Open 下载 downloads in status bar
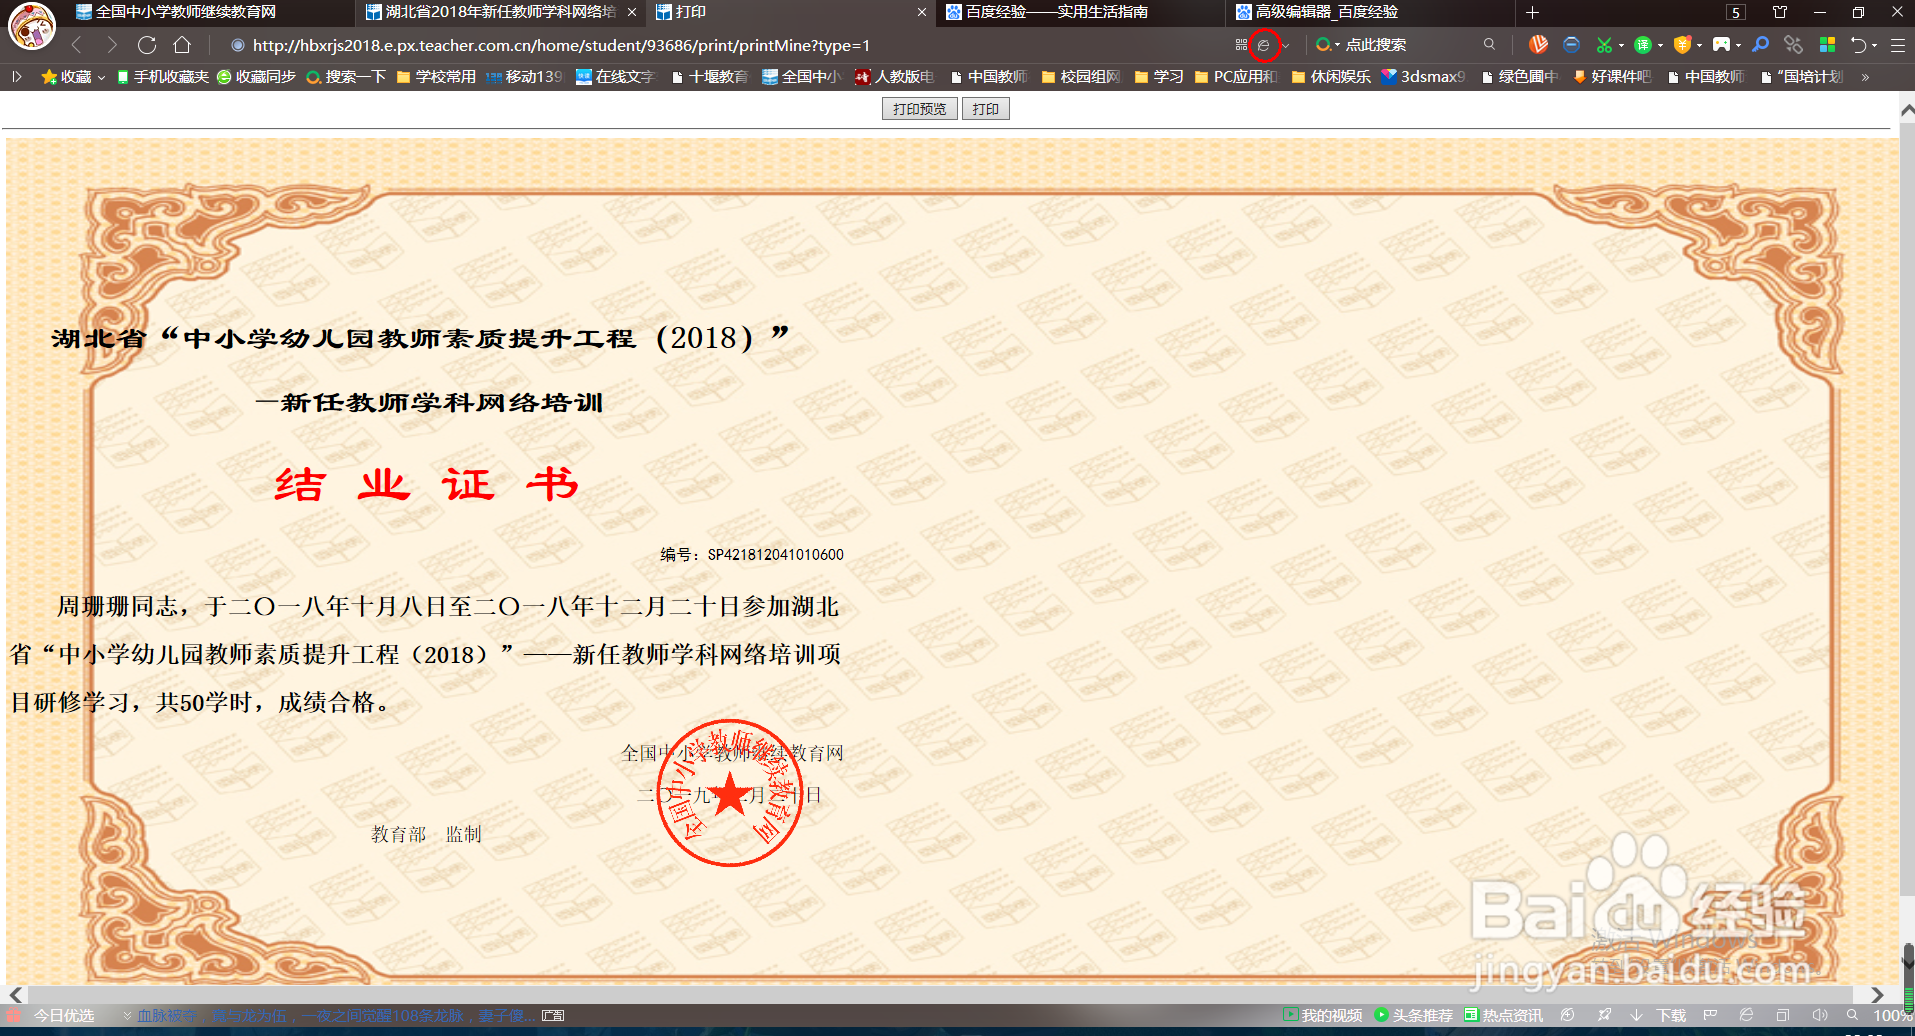This screenshot has height=1036, width=1915. click(x=1658, y=1015)
